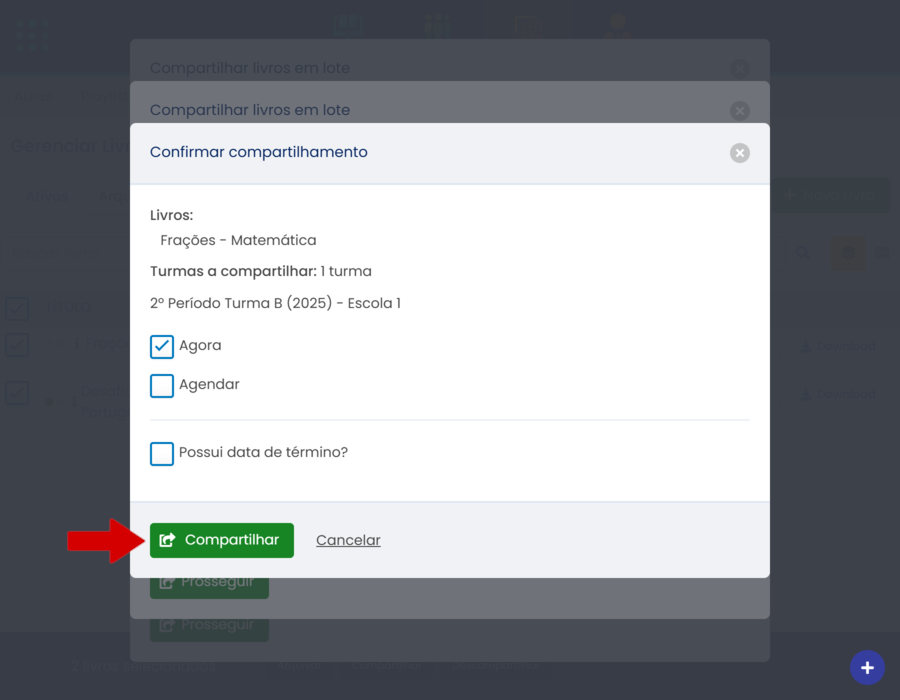The height and width of the screenshot is (700, 900).
Task: Toggle the bottom dimmed checkbox in the book list
Action: (17, 392)
